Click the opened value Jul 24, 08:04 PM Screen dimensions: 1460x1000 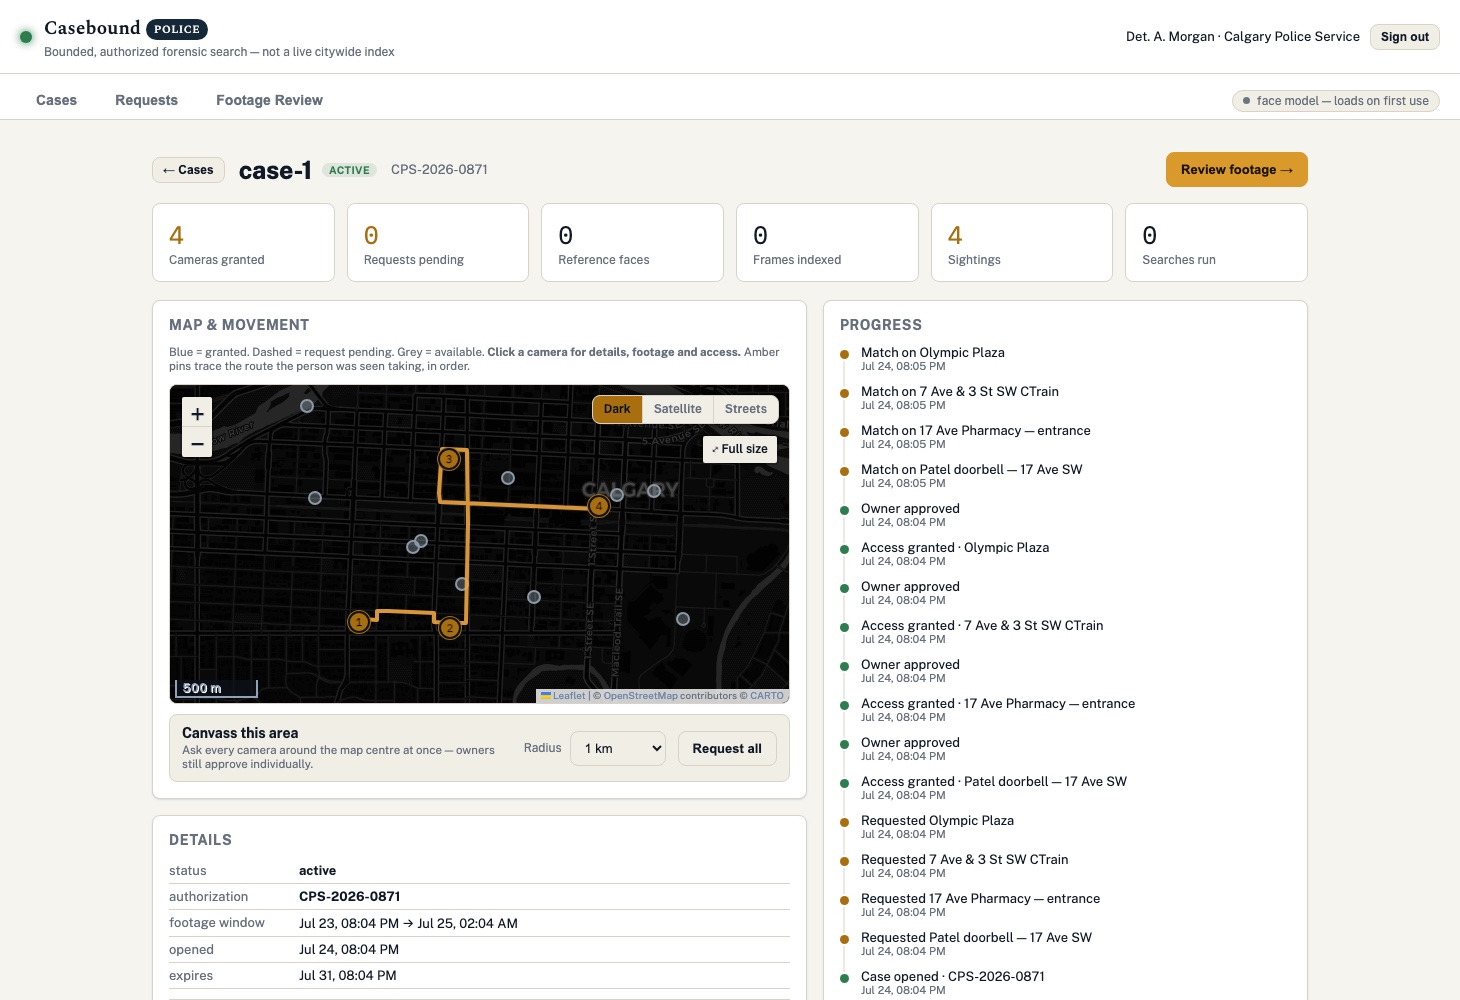(349, 950)
